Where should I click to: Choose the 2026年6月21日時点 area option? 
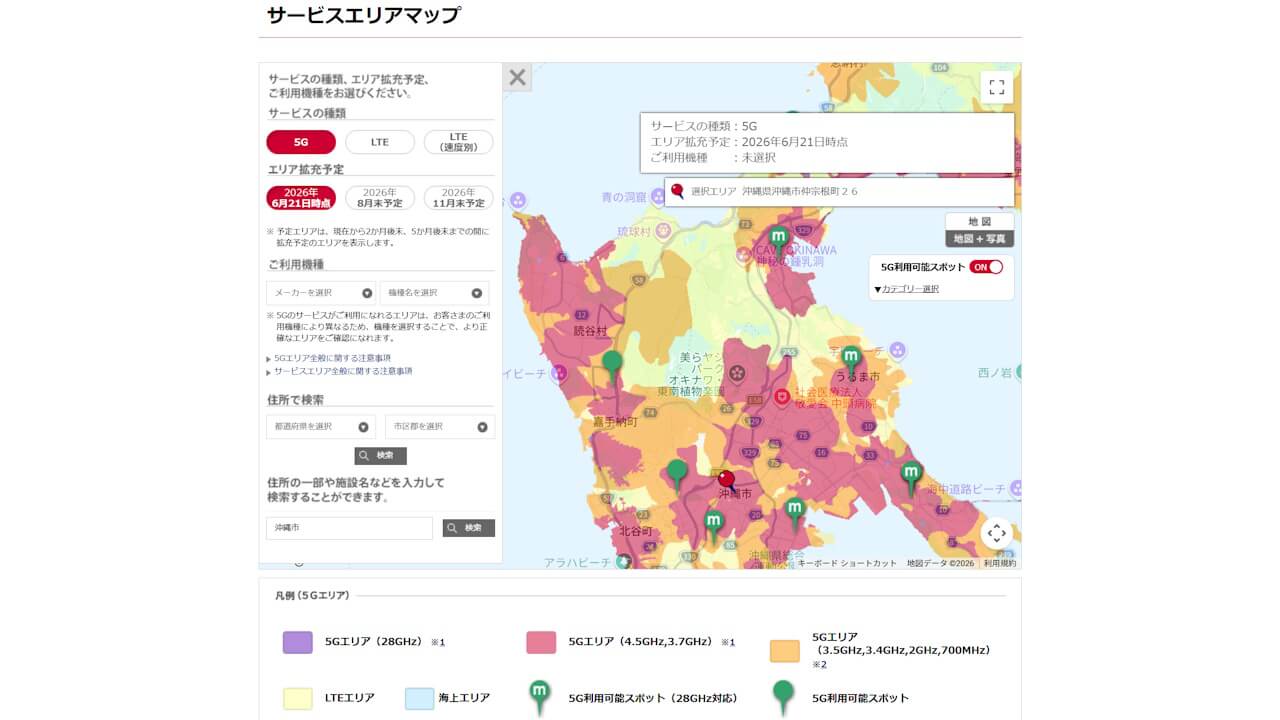point(301,198)
